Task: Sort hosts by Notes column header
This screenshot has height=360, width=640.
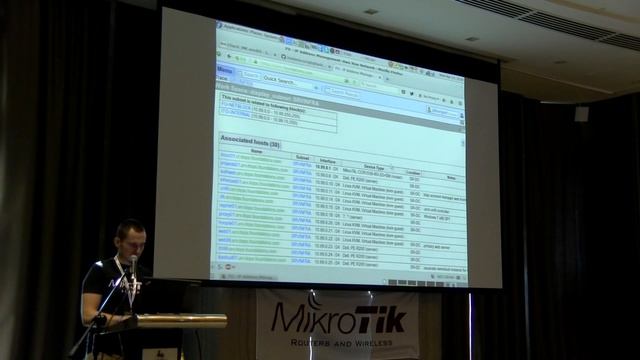Action: (451, 178)
